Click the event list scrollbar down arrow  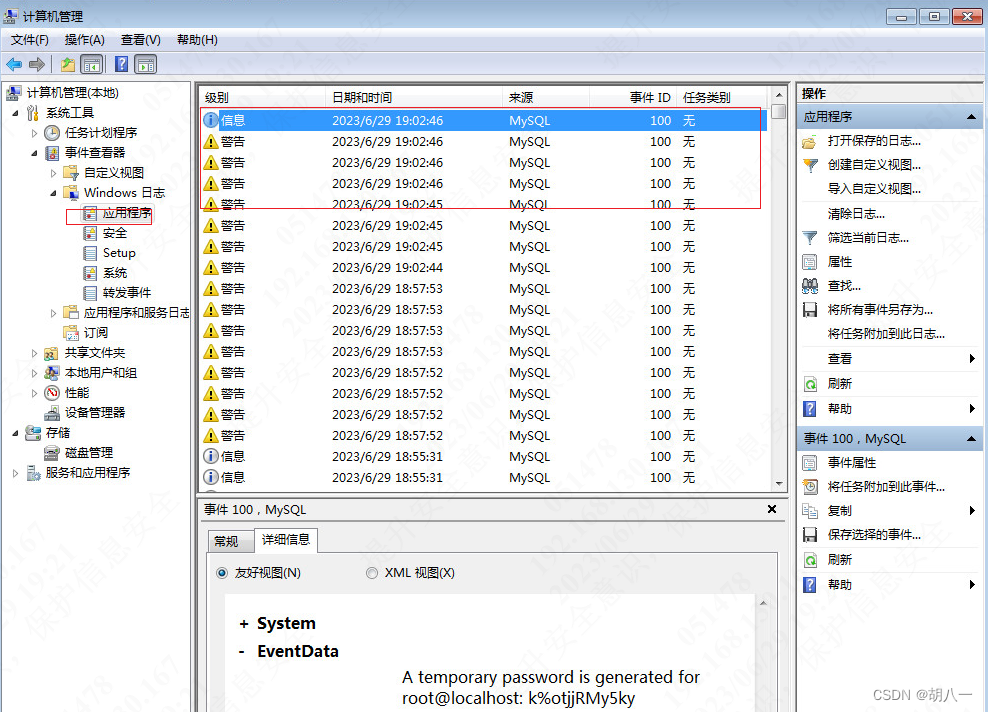tap(779, 484)
